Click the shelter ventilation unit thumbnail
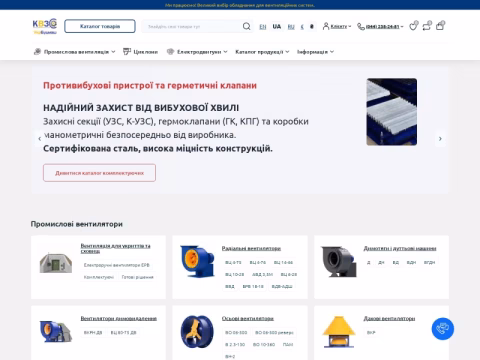The height and width of the screenshot is (360, 480). point(56,263)
